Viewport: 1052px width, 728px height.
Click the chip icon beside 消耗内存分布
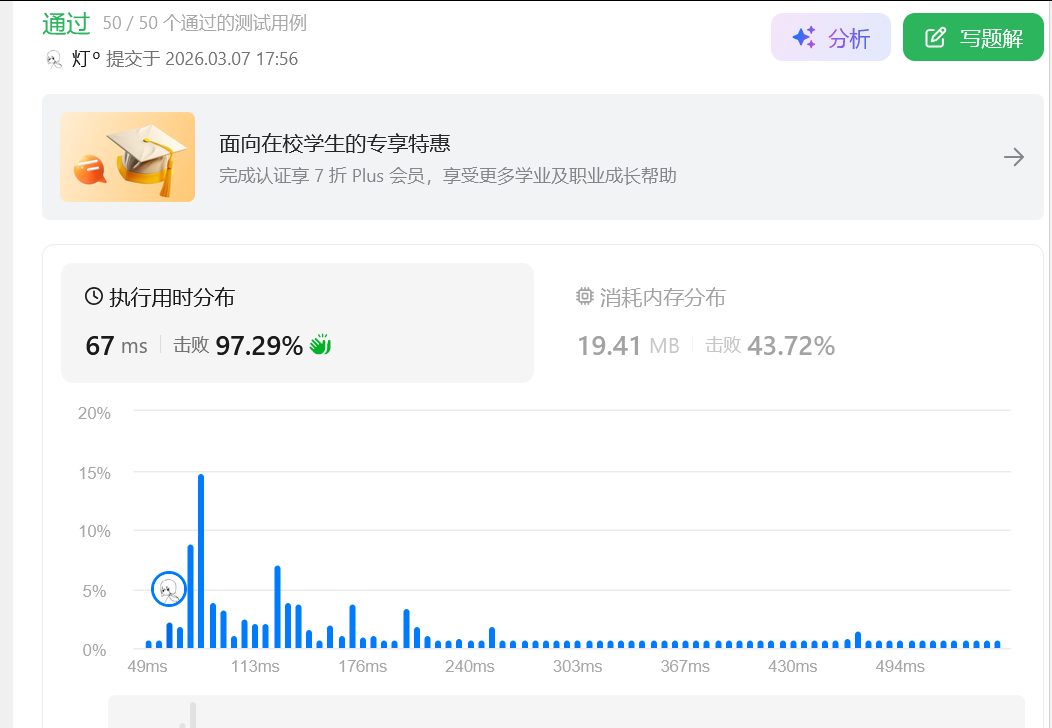(585, 296)
